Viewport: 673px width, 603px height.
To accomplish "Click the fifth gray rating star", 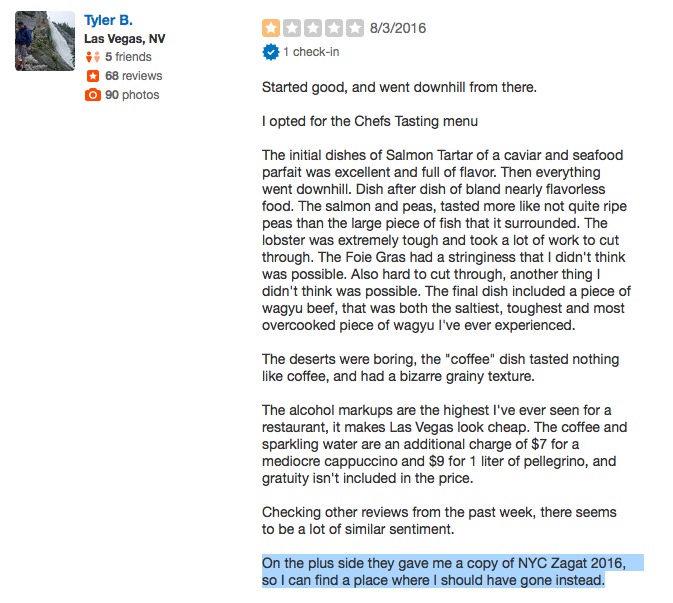I will click(x=355, y=28).
